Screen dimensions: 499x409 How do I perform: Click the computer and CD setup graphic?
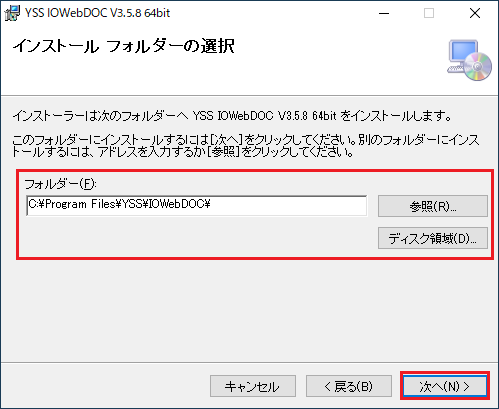click(x=470, y=60)
